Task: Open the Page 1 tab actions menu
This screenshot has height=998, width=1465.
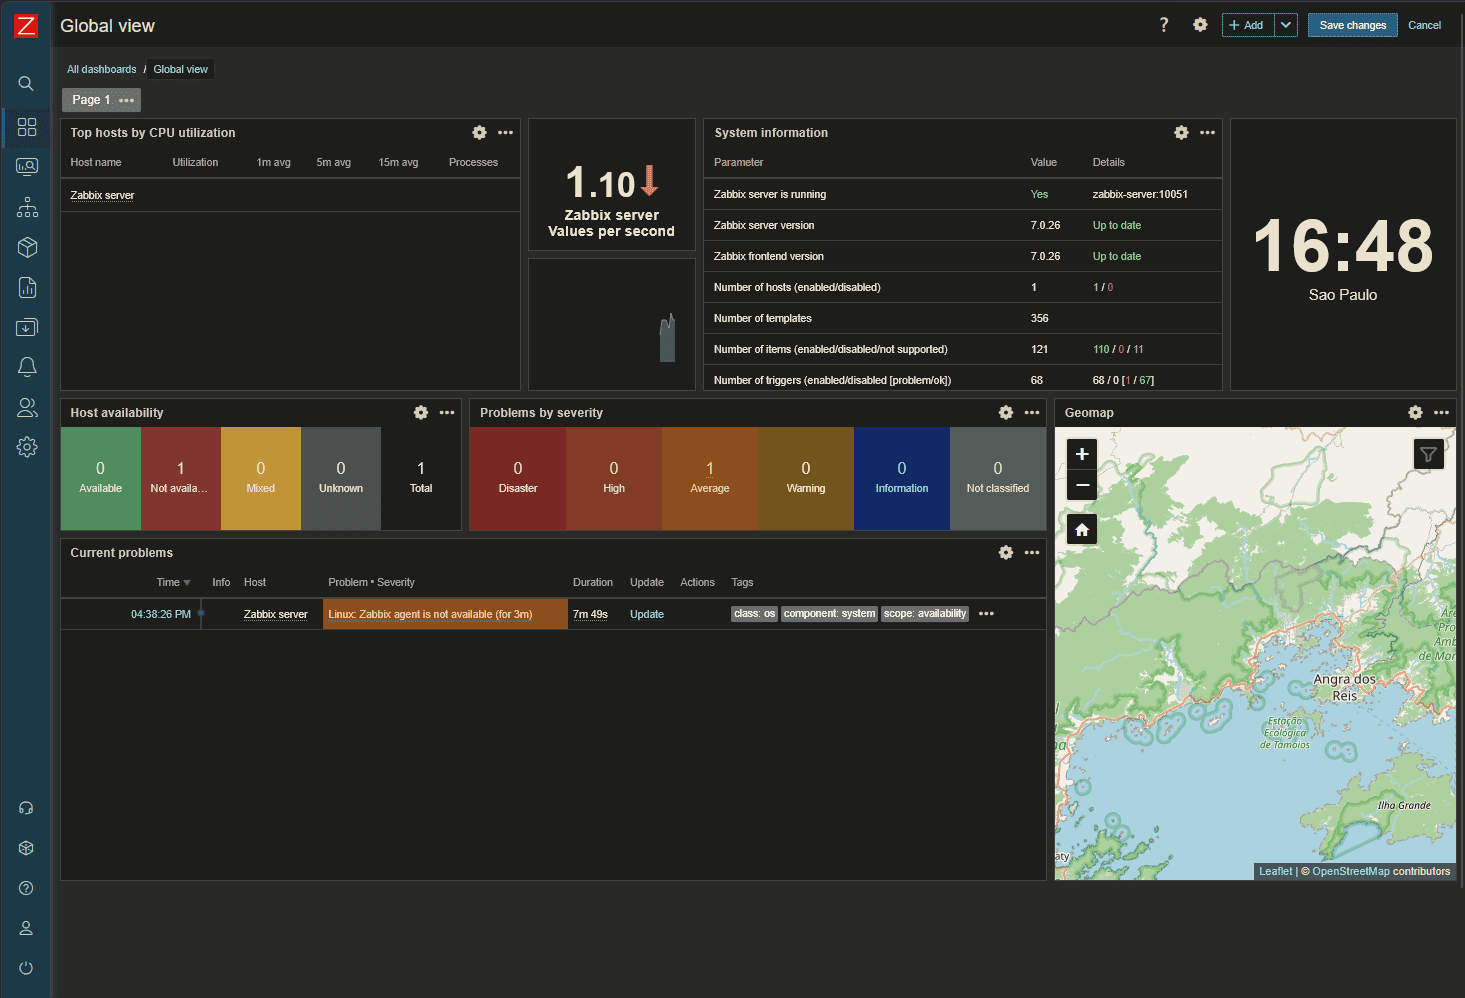Action: (126, 100)
